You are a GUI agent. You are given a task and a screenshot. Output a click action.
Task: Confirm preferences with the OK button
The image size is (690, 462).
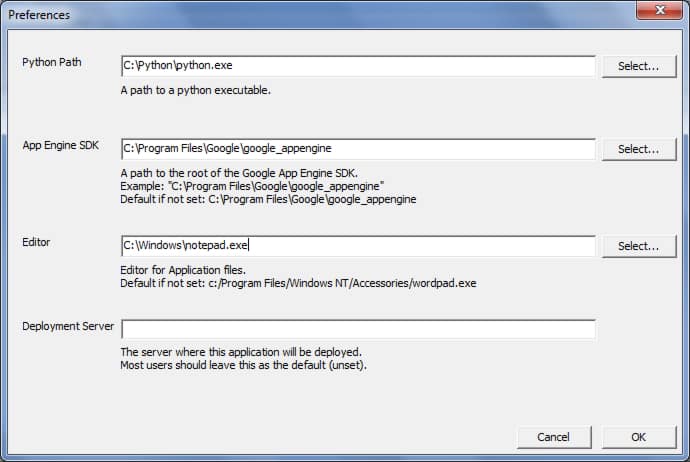click(638, 437)
